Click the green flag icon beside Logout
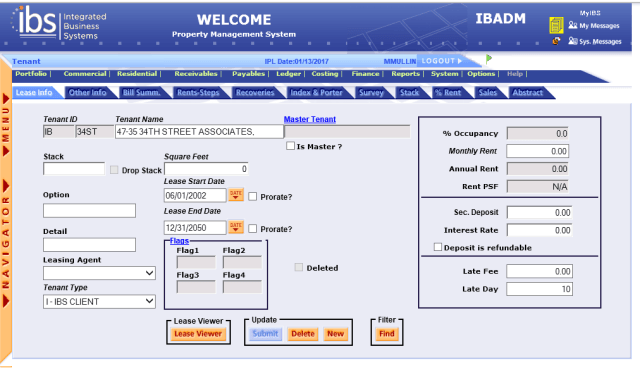The image size is (640, 380). click(x=489, y=59)
